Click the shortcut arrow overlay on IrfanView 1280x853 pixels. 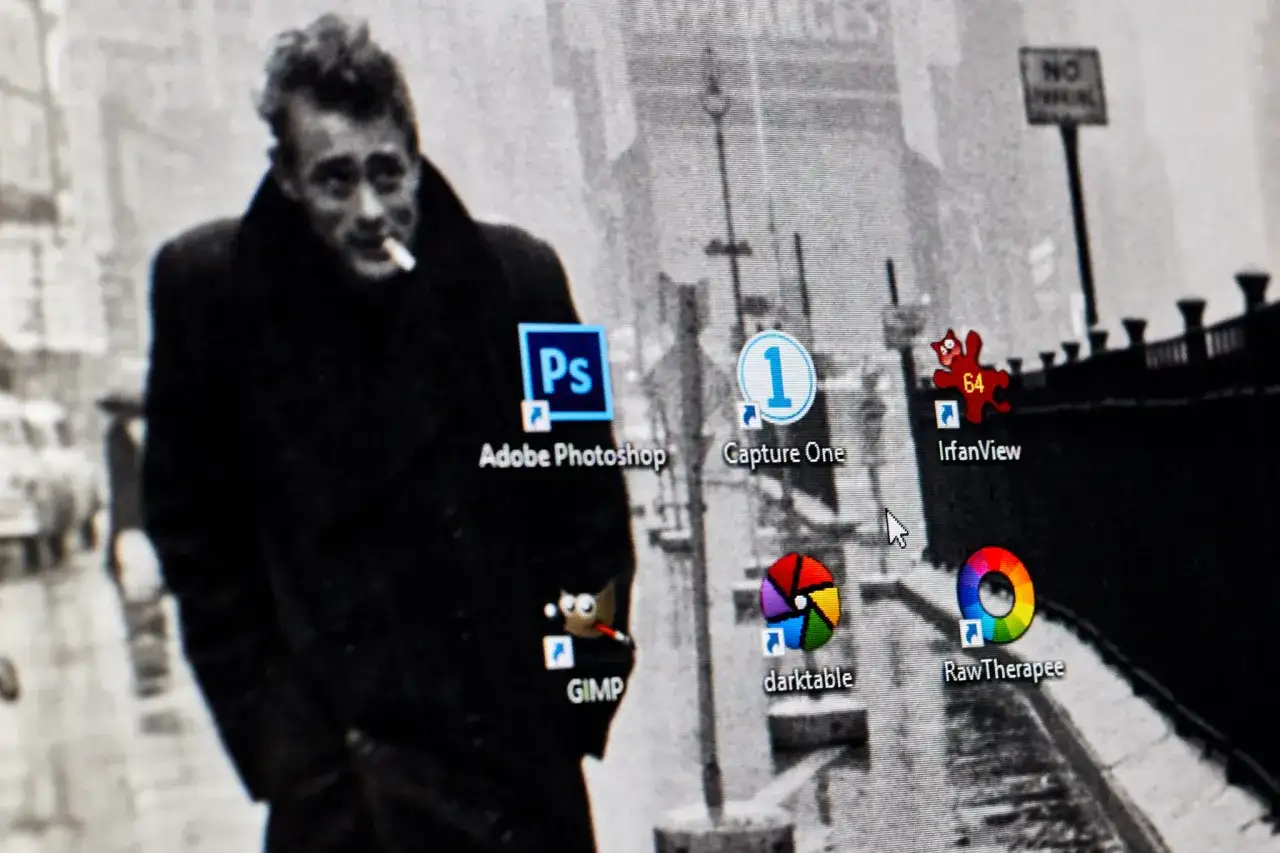946,414
